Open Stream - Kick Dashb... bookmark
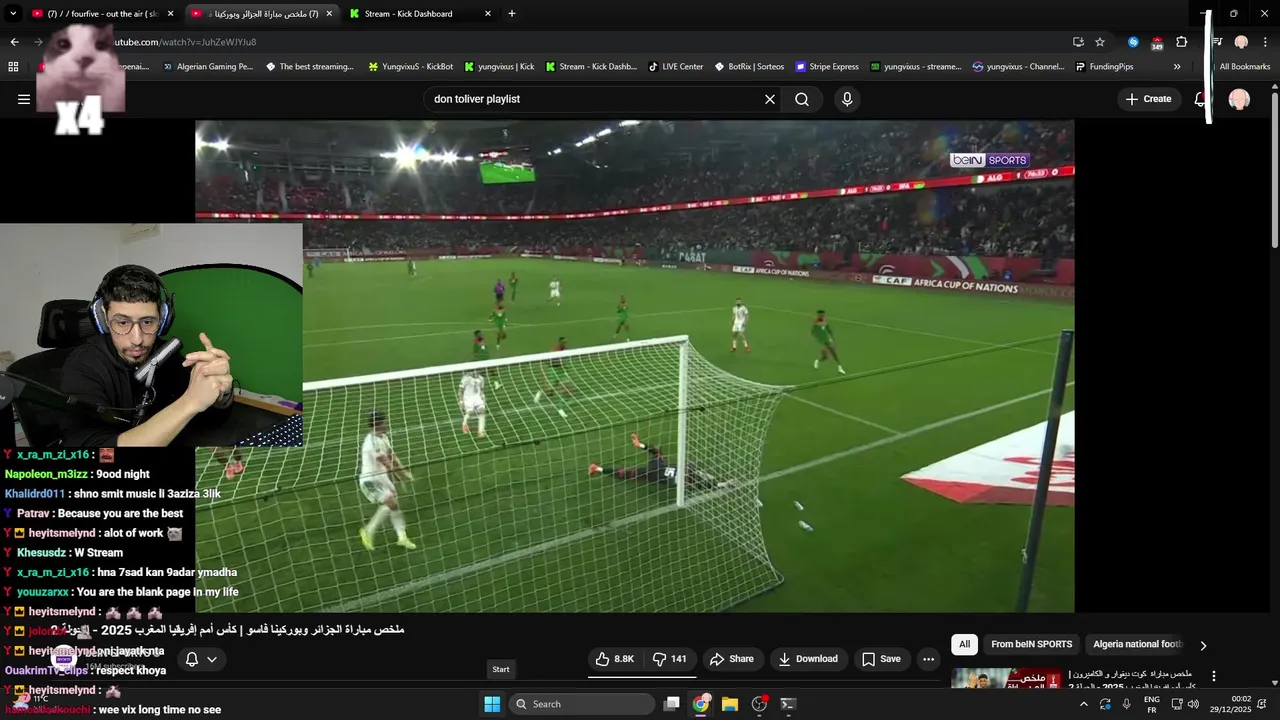 coord(591,67)
